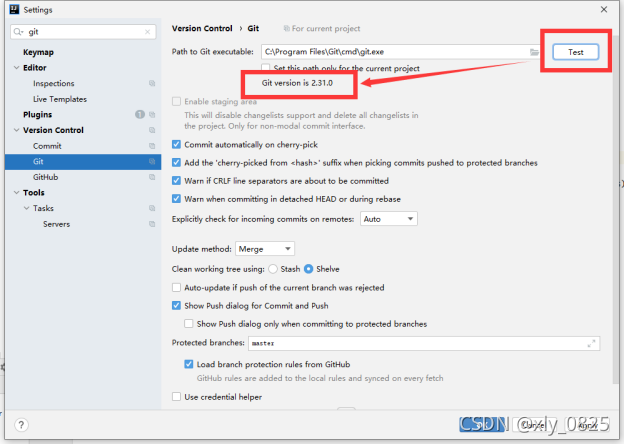Collapse the Editor tree node
The height and width of the screenshot is (445, 624).
coord(16,68)
